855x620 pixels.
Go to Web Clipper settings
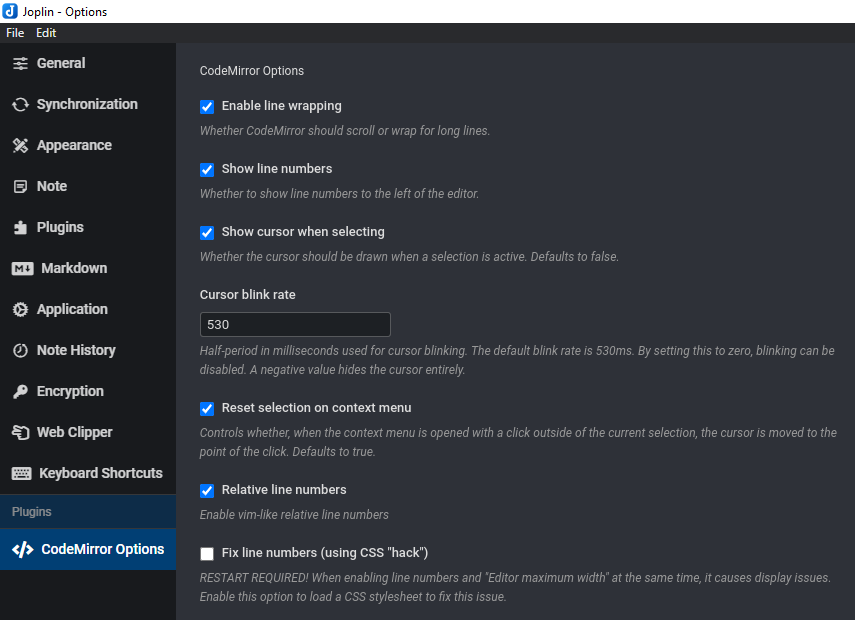coord(88,432)
